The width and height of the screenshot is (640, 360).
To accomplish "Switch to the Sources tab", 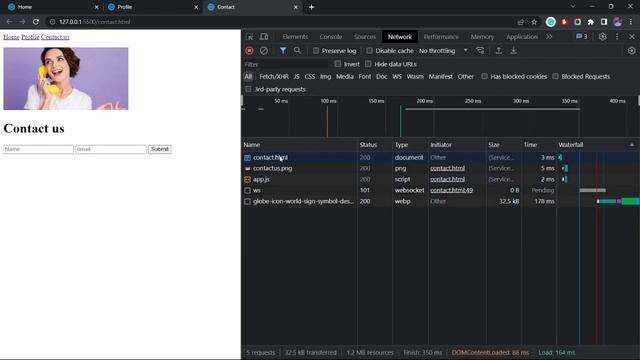I will point(364,37).
